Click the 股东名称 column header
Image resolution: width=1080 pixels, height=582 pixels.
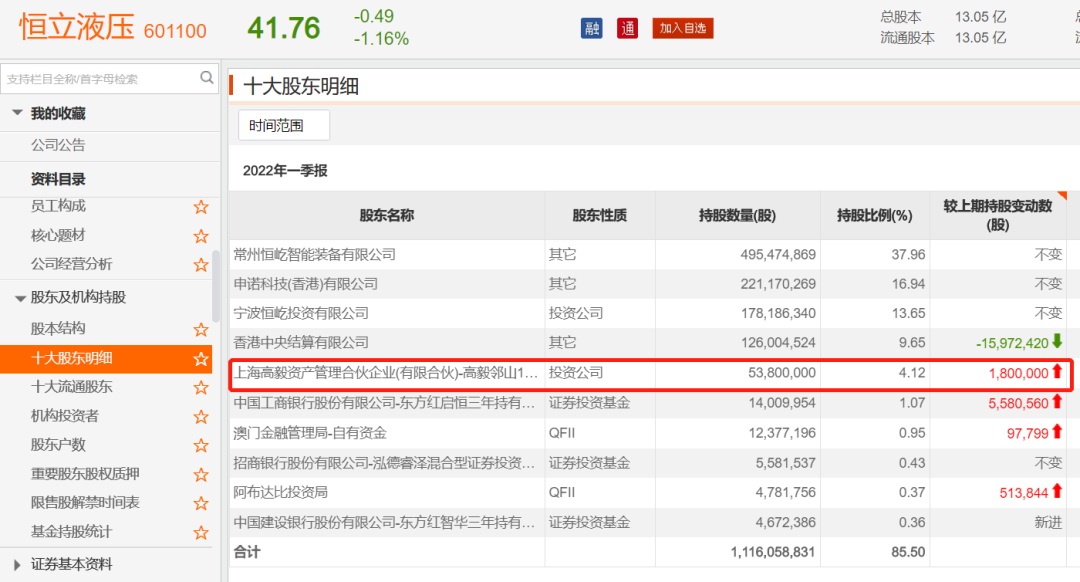386,216
